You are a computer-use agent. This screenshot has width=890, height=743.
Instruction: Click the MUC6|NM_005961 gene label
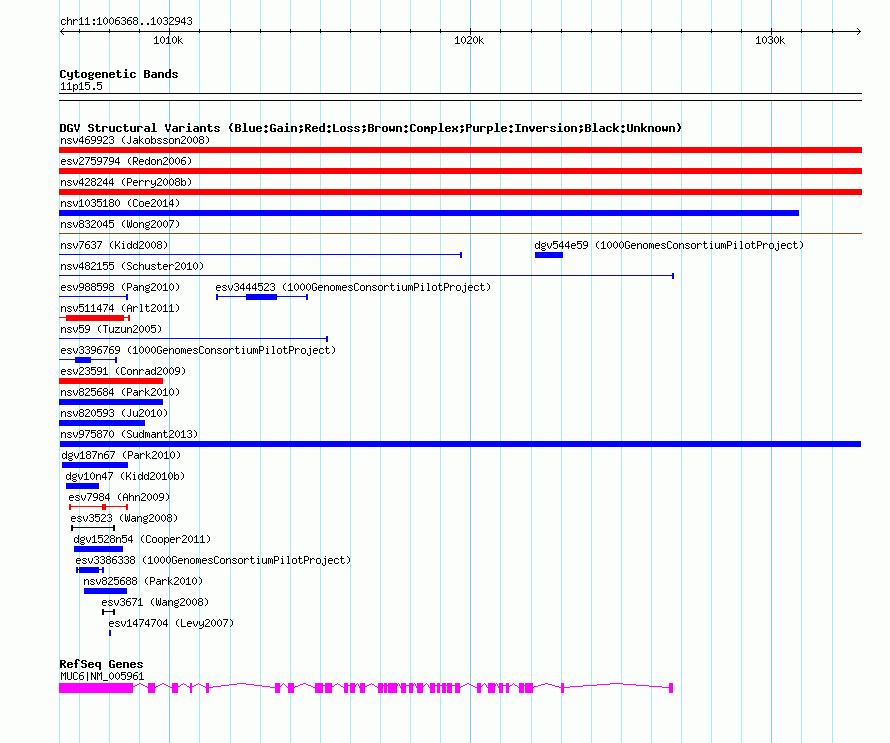102,677
